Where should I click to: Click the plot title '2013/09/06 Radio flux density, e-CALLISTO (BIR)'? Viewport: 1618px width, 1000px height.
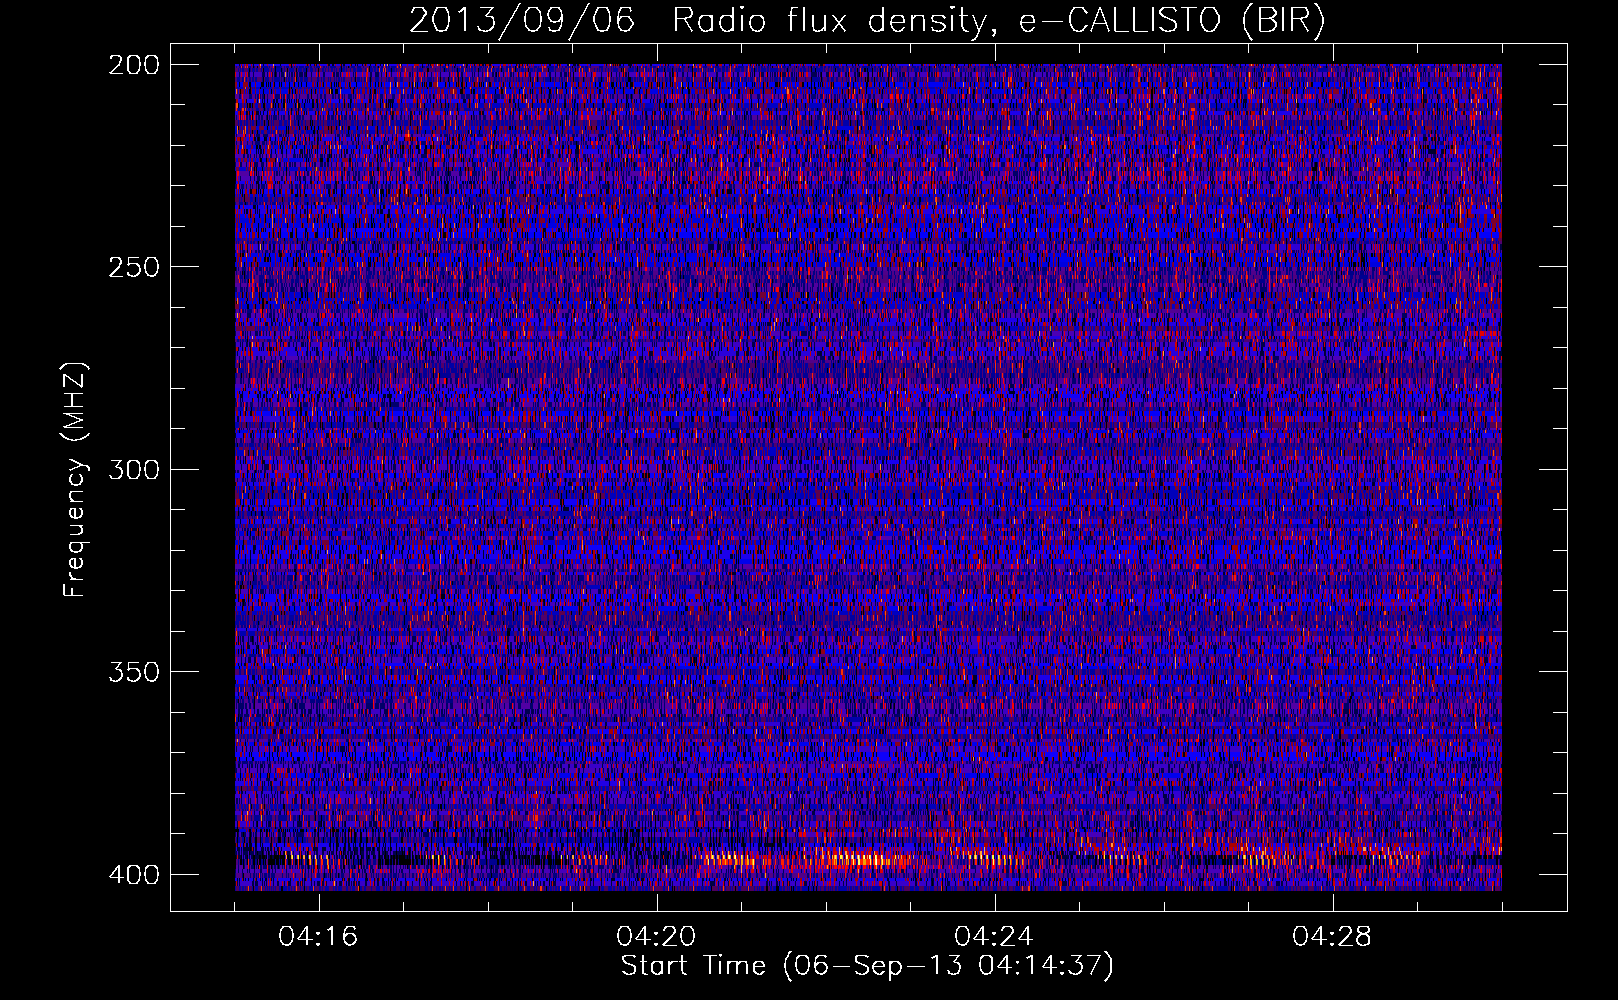point(867,21)
